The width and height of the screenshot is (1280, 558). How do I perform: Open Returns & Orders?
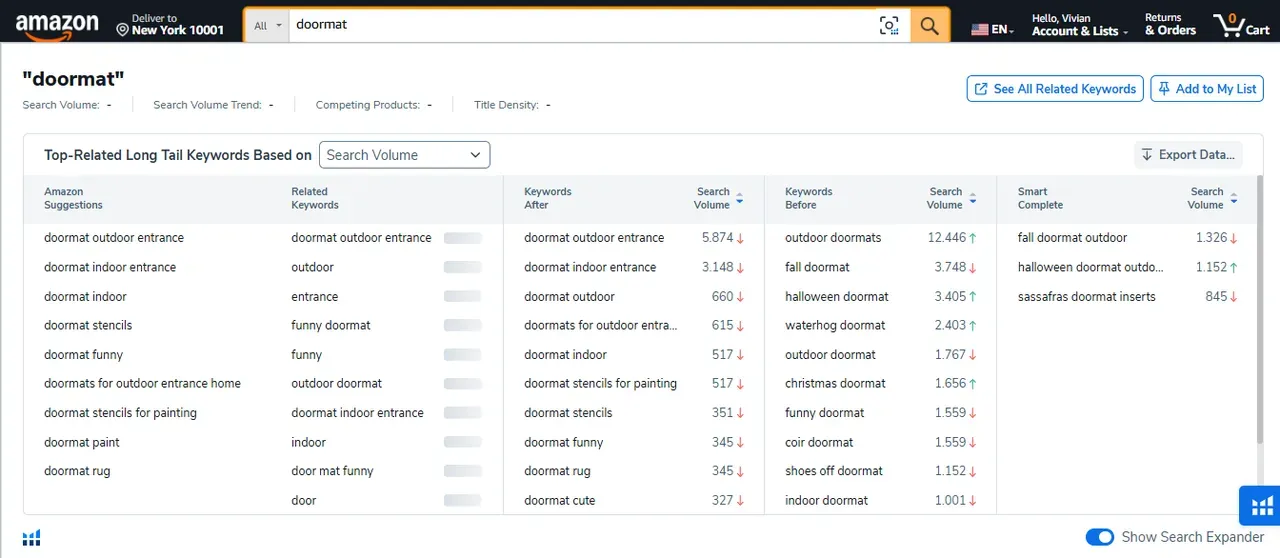click(1170, 25)
